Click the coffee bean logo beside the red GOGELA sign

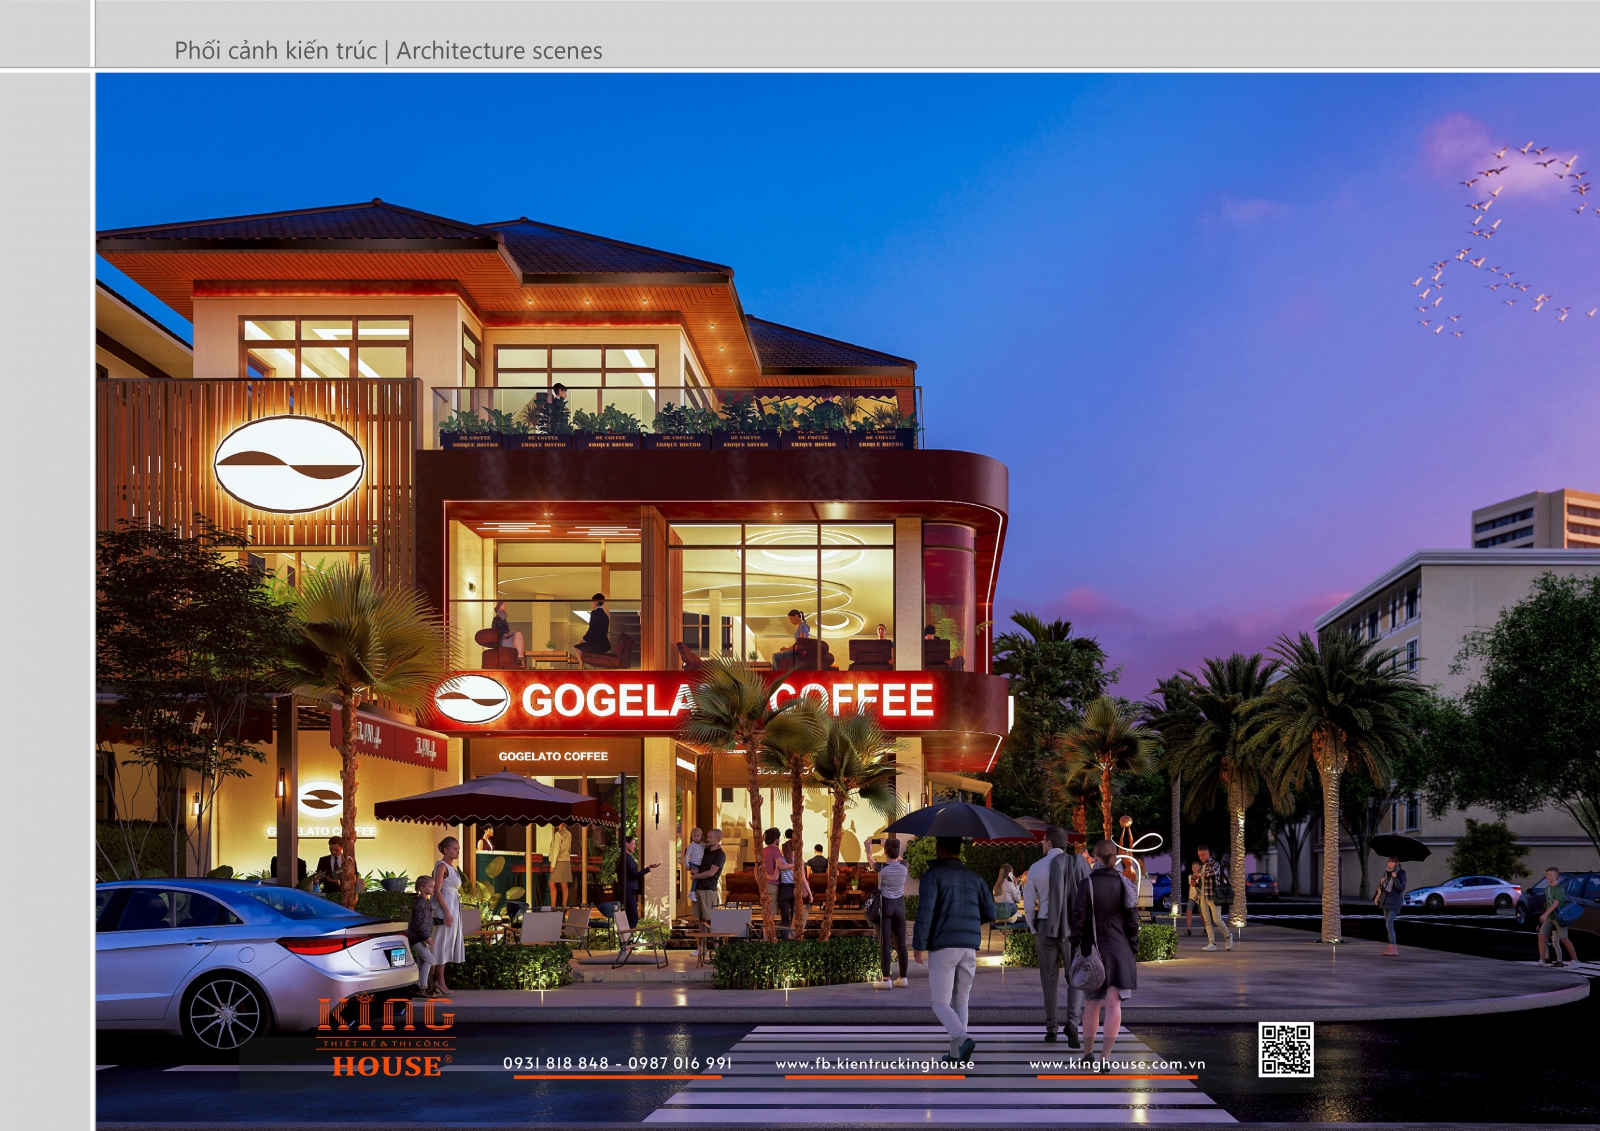tap(471, 699)
